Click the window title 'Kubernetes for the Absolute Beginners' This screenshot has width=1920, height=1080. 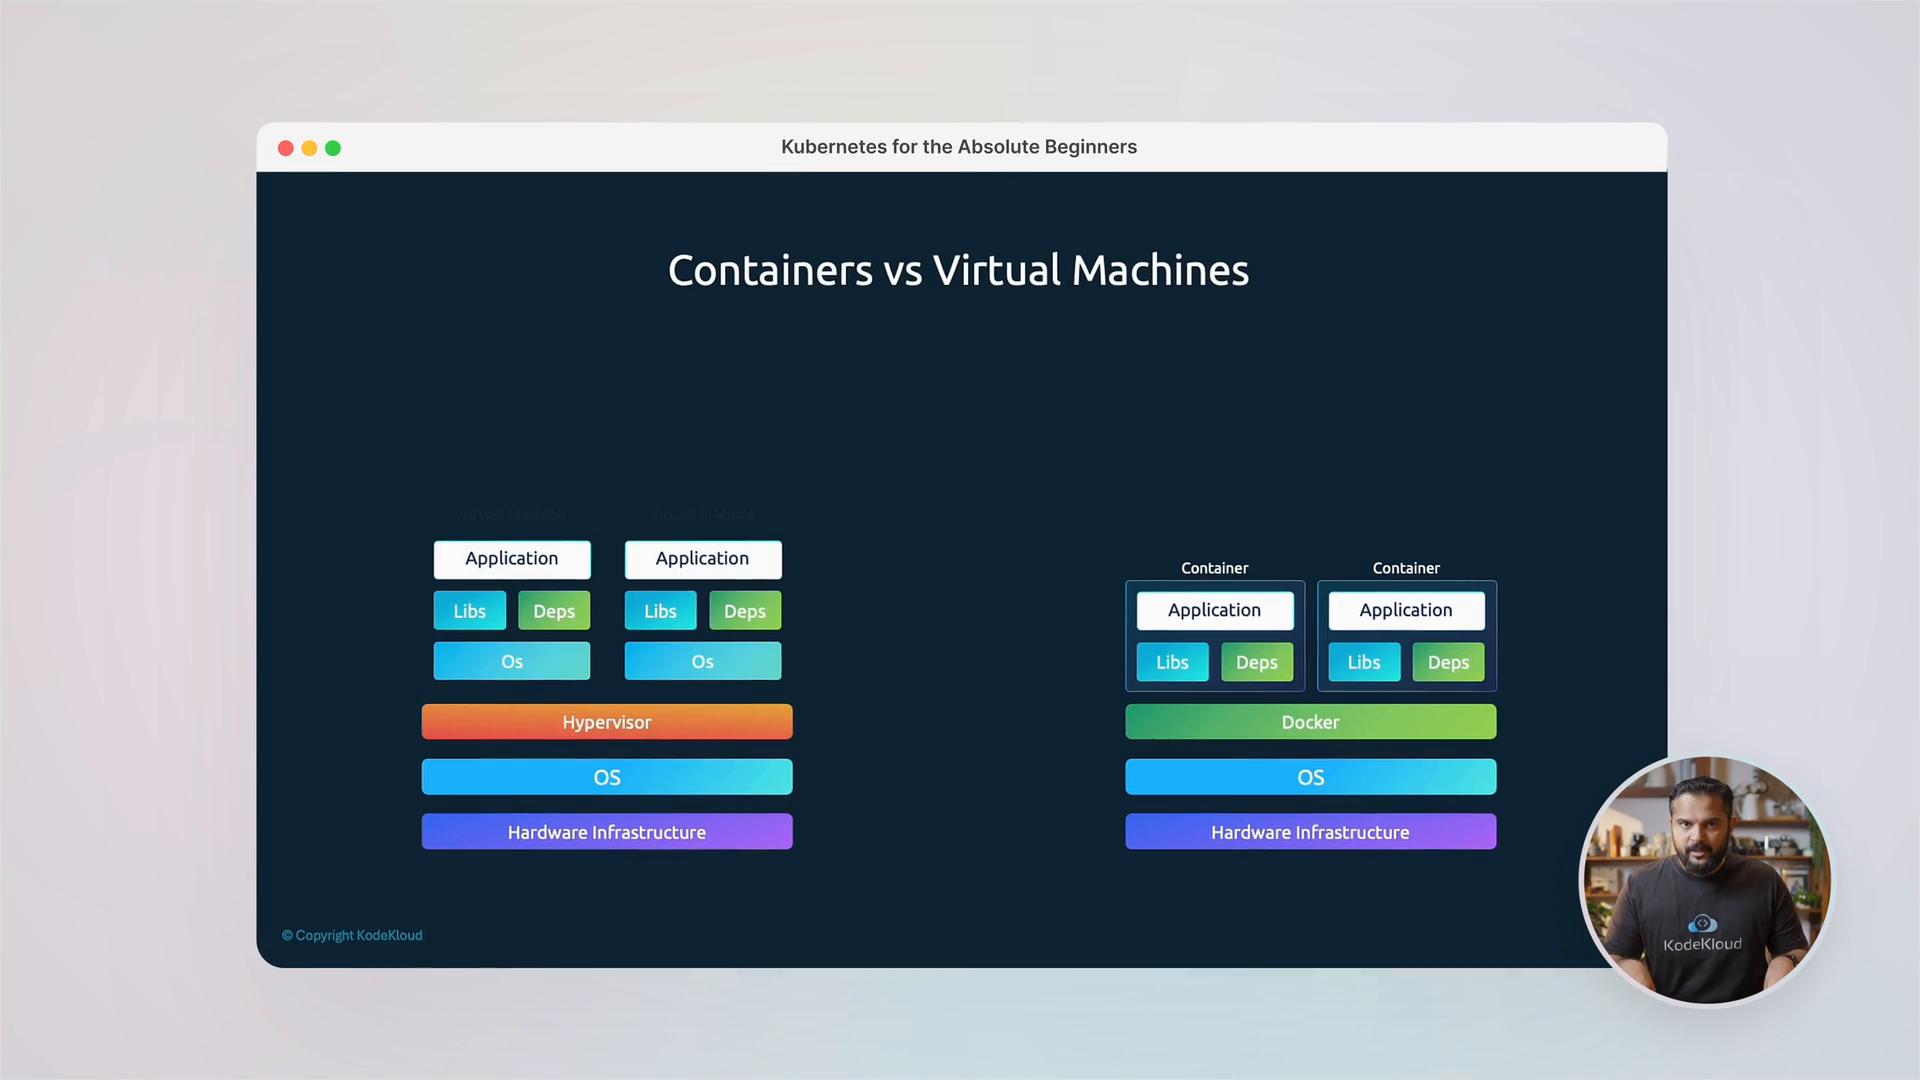(x=959, y=147)
